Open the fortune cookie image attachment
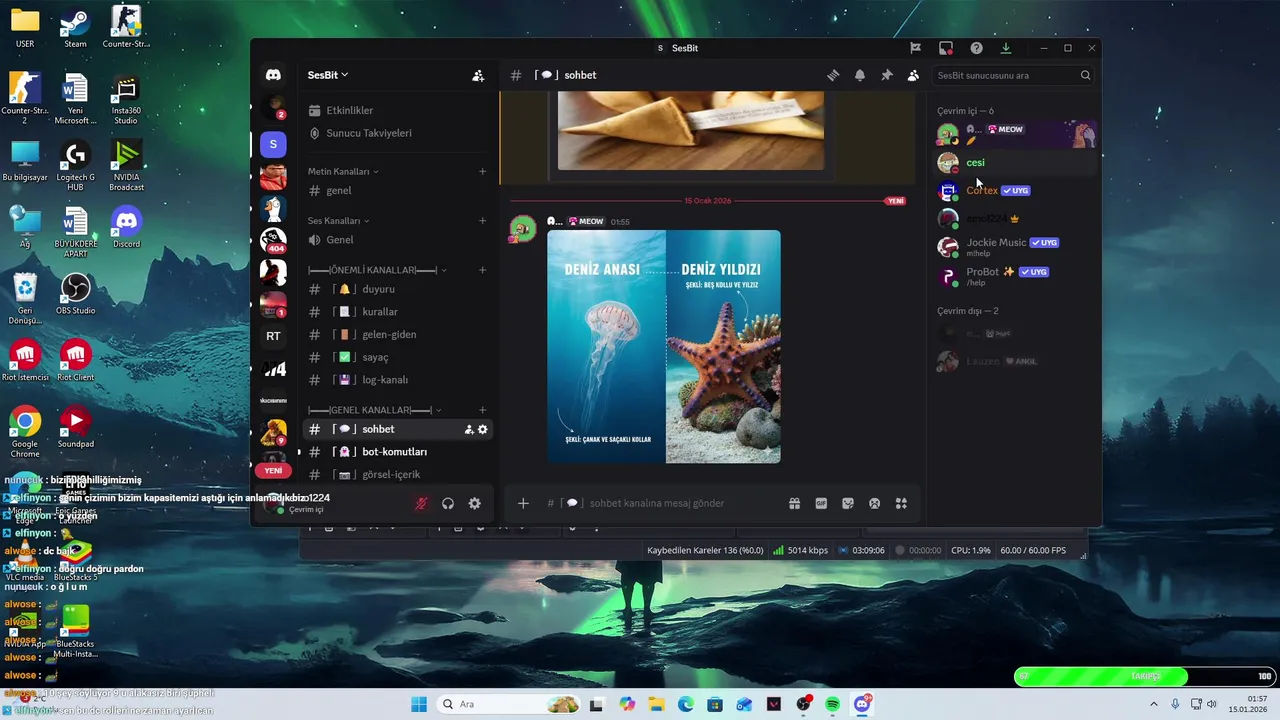The height and width of the screenshot is (720, 1280). click(691, 130)
